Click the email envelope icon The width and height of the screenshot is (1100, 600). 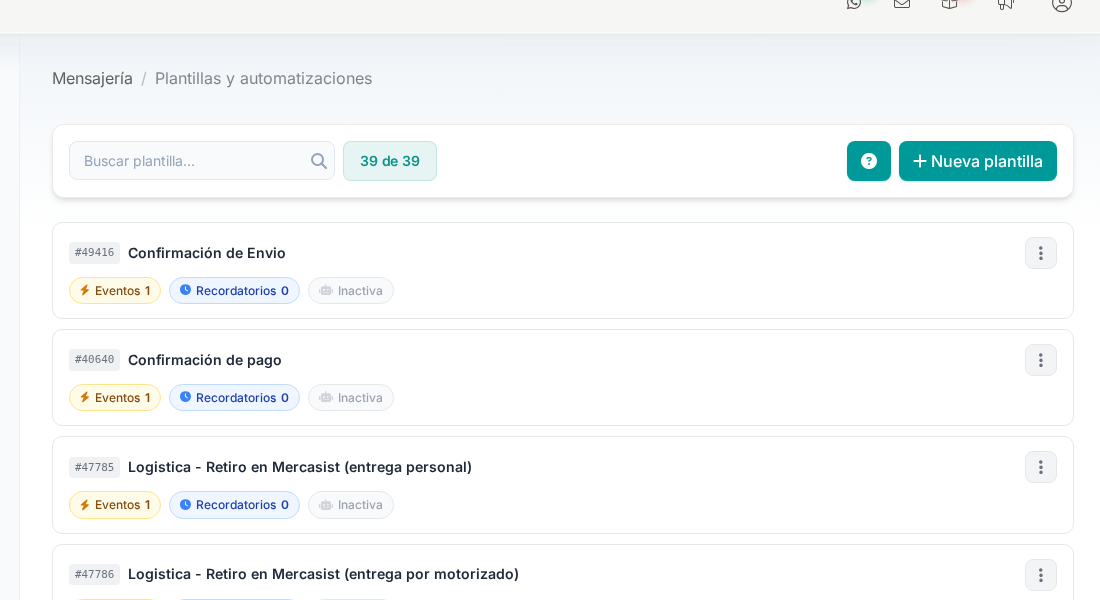tap(902, 4)
